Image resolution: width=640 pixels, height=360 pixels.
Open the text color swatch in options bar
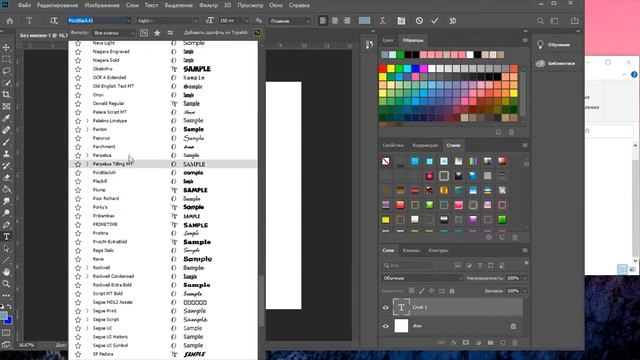(364, 20)
